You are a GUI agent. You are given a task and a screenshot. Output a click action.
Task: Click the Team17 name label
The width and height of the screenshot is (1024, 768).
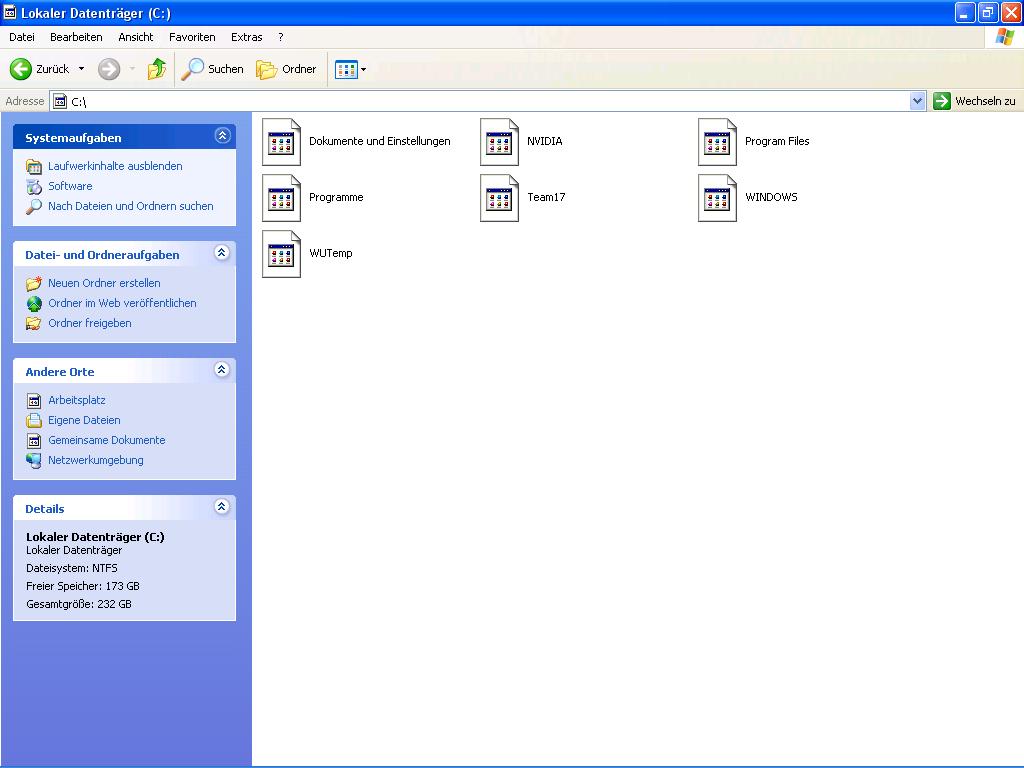click(546, 197)
